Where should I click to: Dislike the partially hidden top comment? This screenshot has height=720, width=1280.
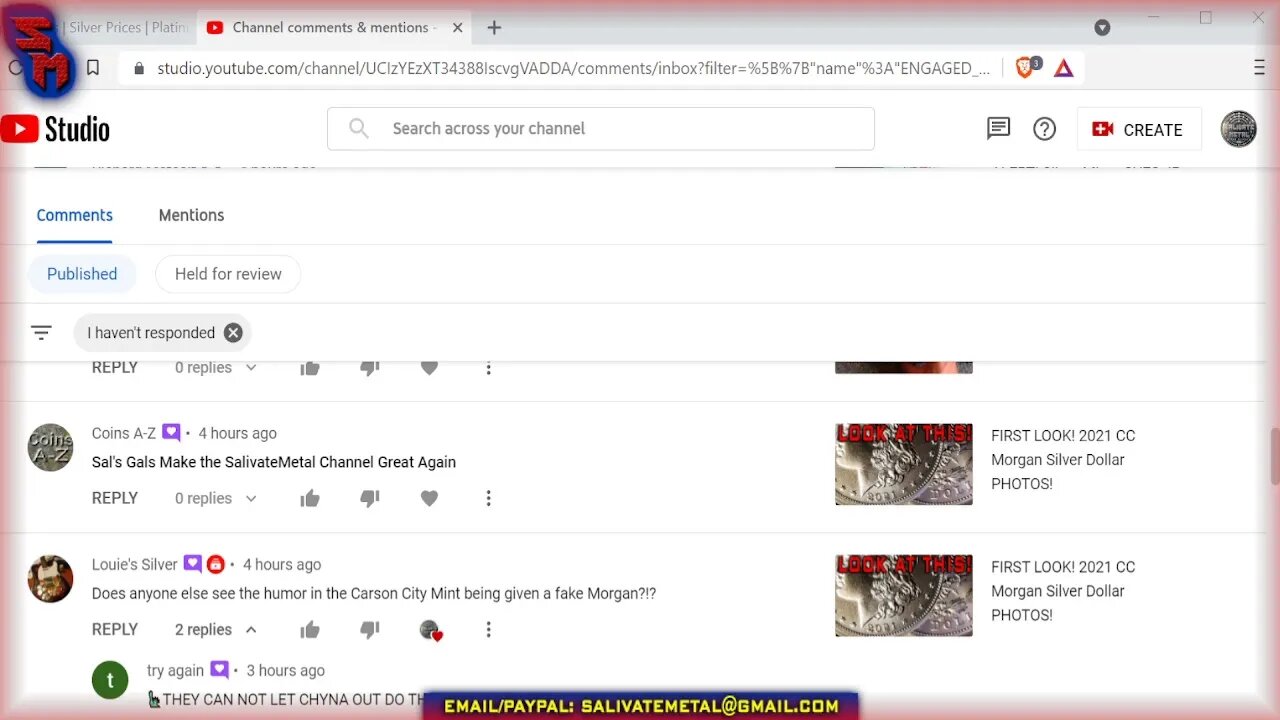tap(370, 368)
